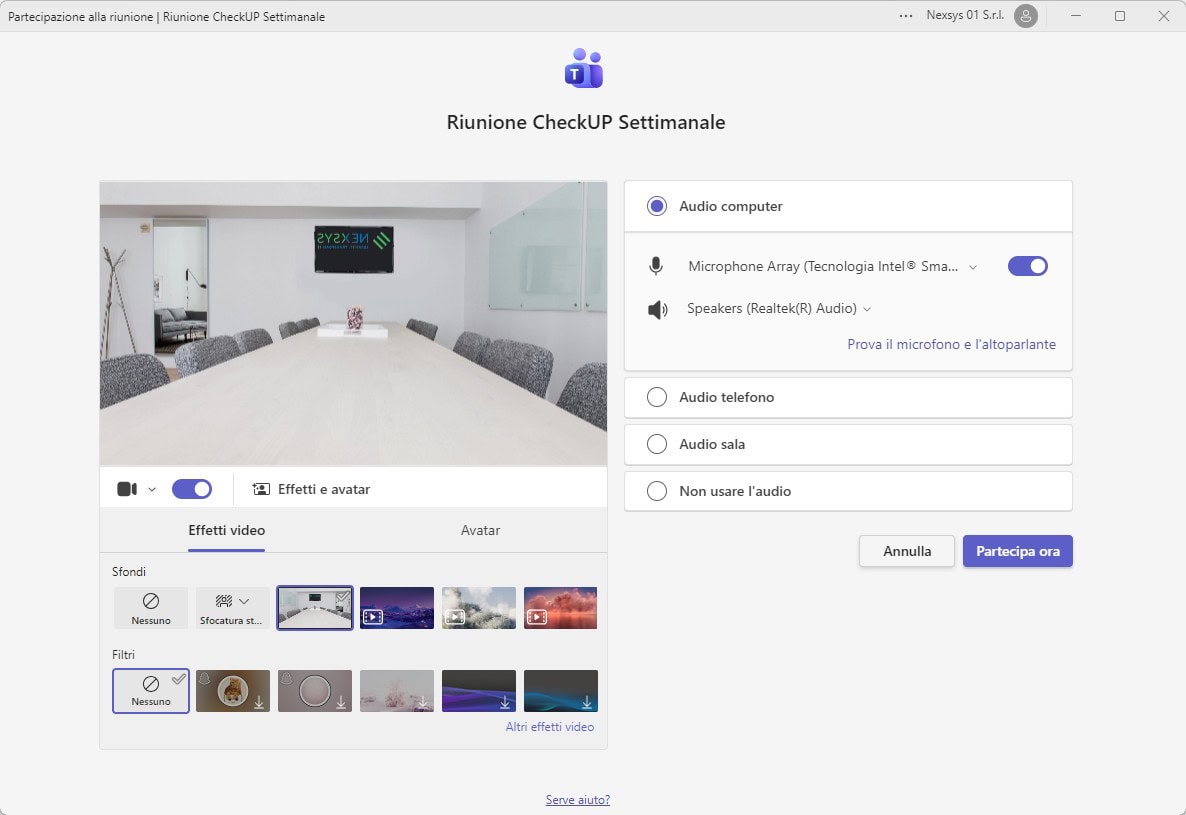Viewport: 1186px width, 815px height.
Task: Expand Sfocatura blur options chevron
Action: pos(244,601)
